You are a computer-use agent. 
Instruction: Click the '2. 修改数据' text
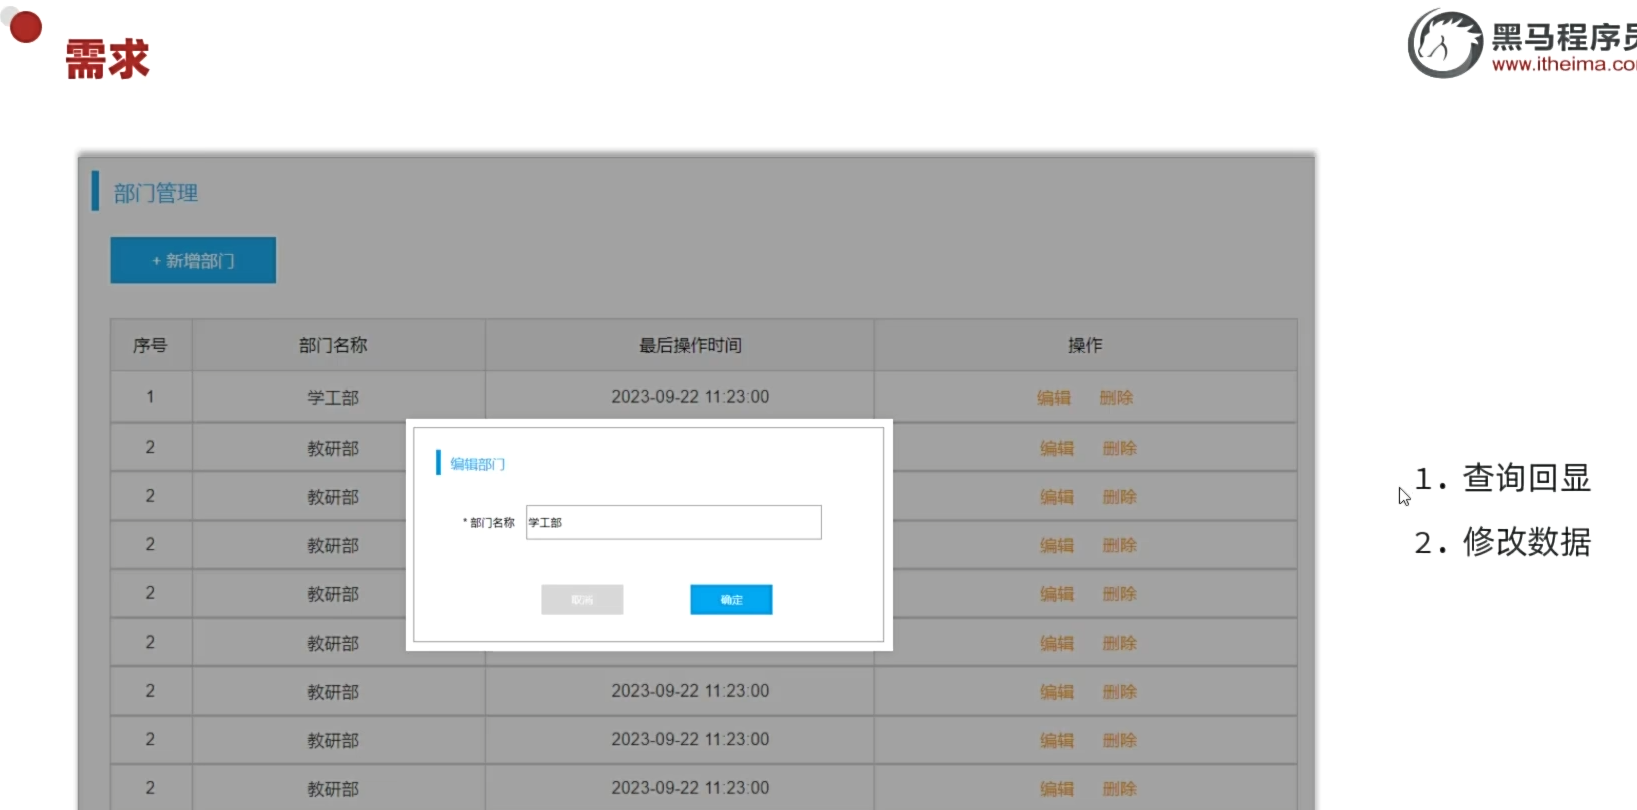tap(1503, 542)
